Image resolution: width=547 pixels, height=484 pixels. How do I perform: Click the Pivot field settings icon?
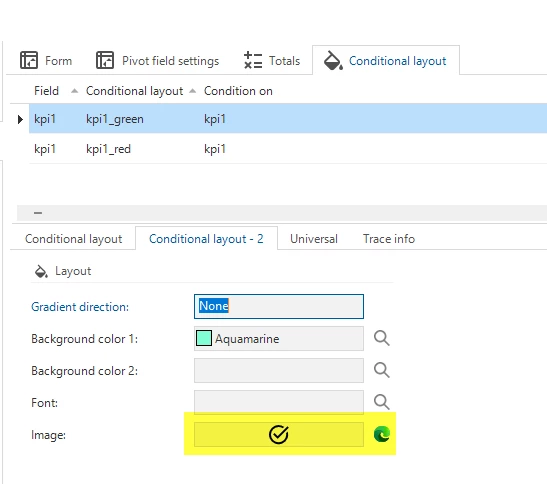click(x=105, y=60)
